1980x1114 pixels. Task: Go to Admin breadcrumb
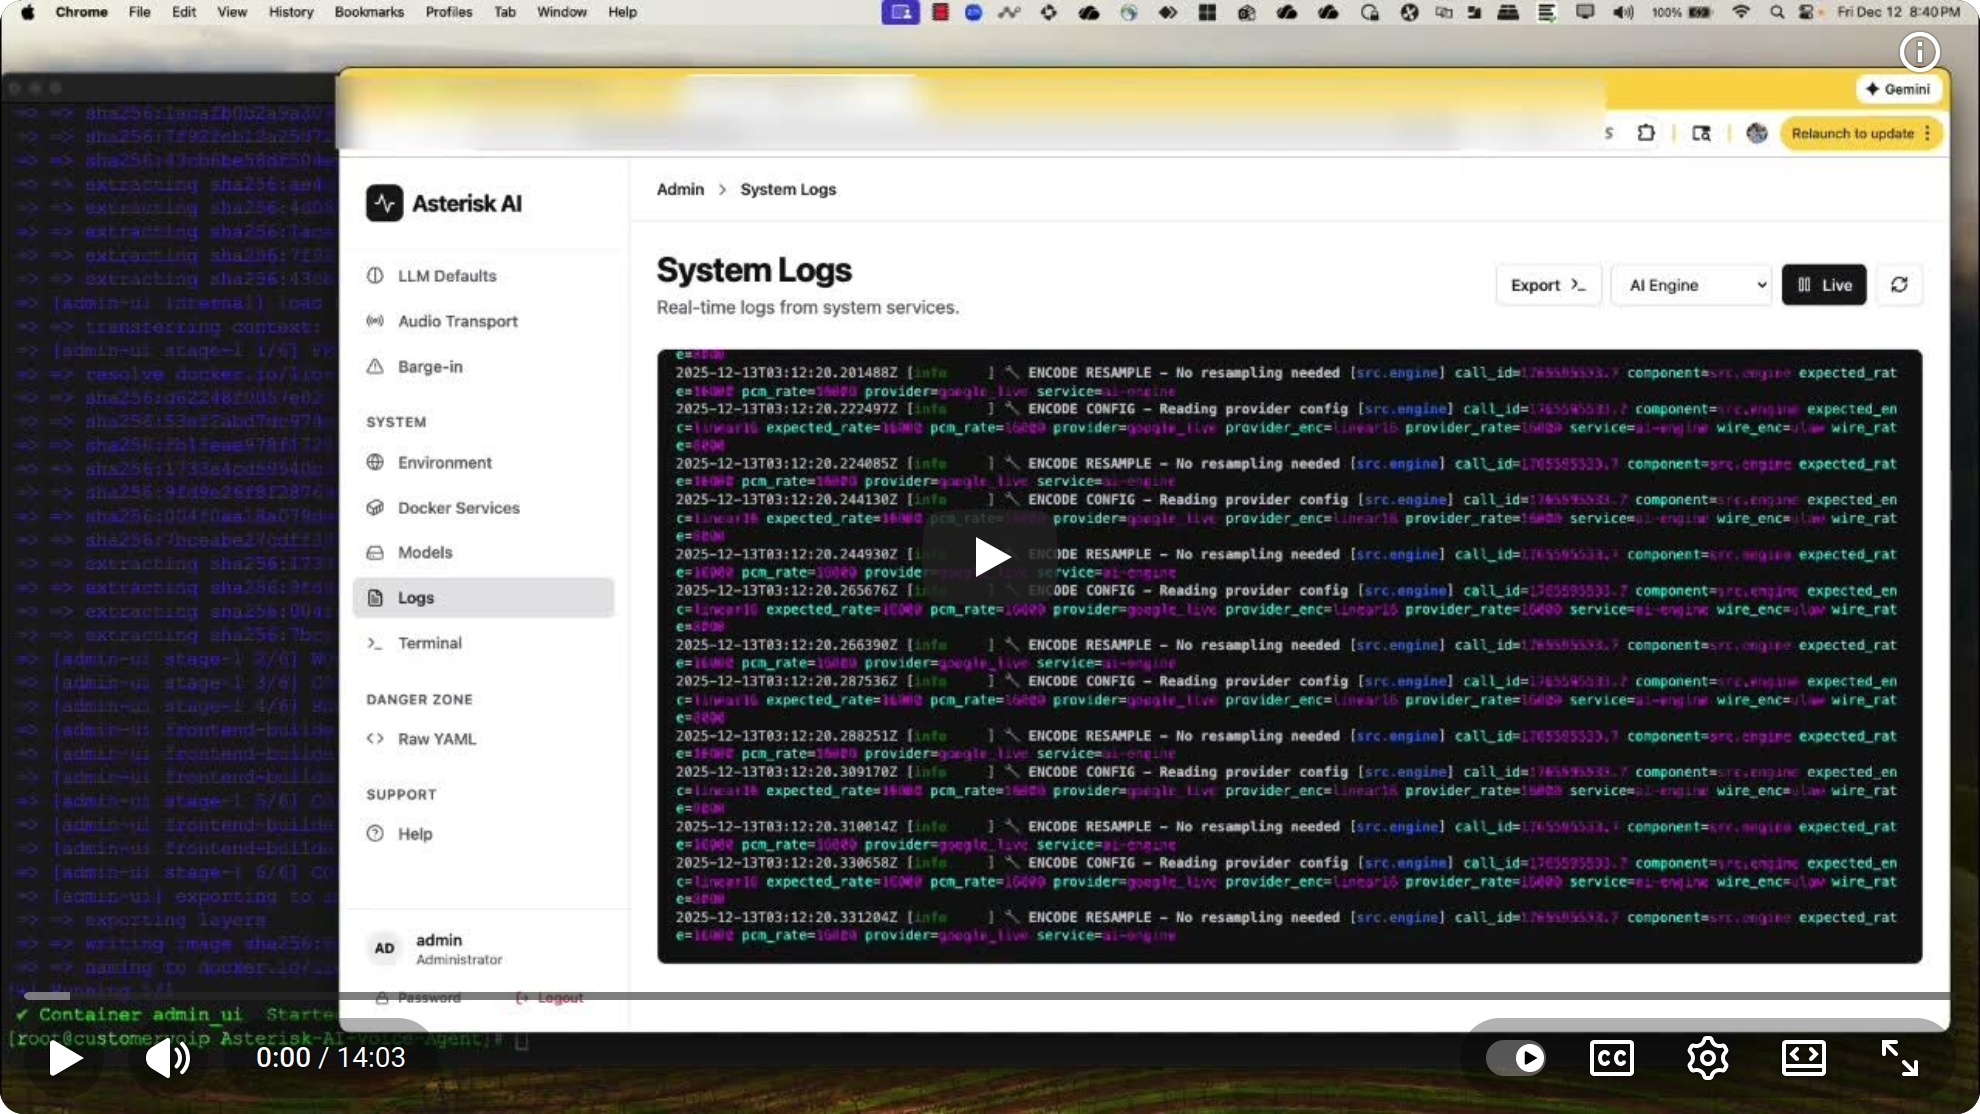[x=680, y=189]
